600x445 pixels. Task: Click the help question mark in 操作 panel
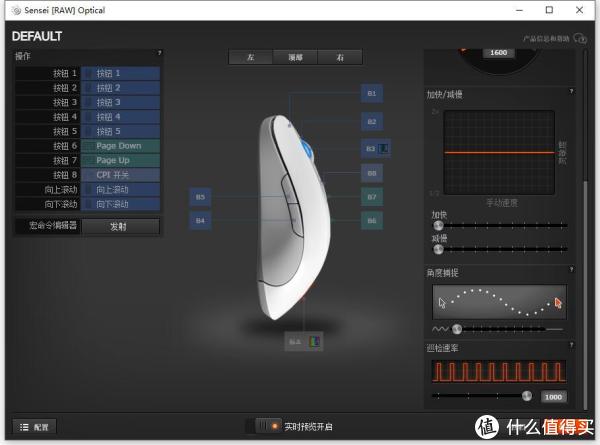point(160,53)
